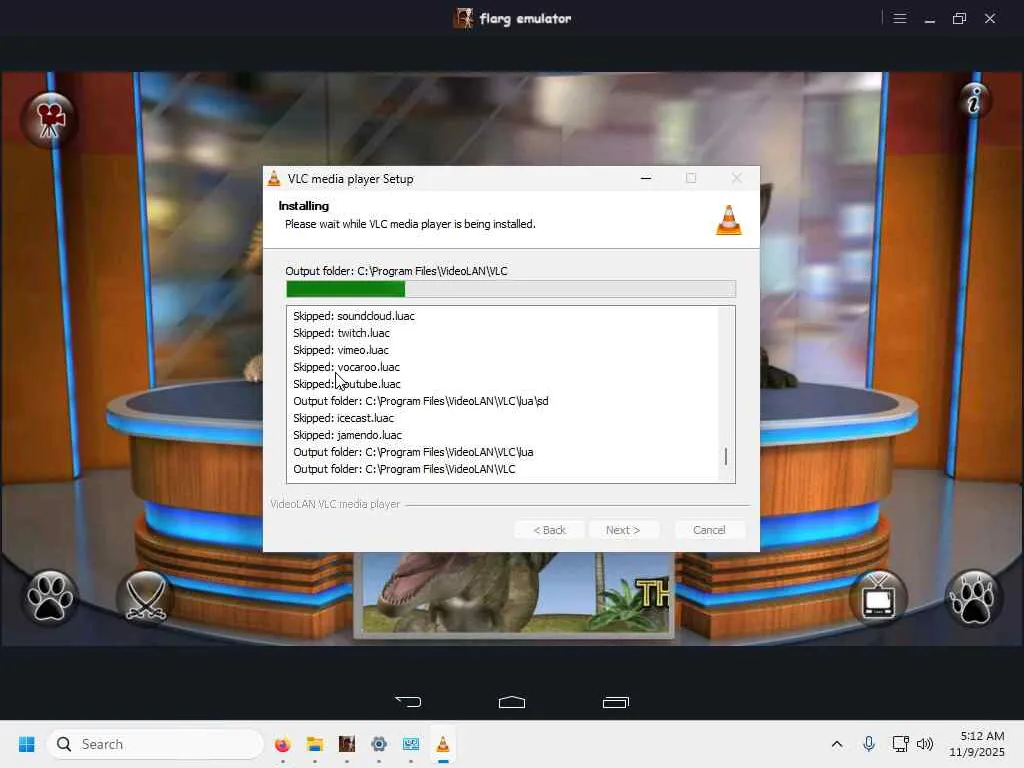Click the install log scrollbar thumb
This screenshot has height=768, width=1024.
click(726, 456)
